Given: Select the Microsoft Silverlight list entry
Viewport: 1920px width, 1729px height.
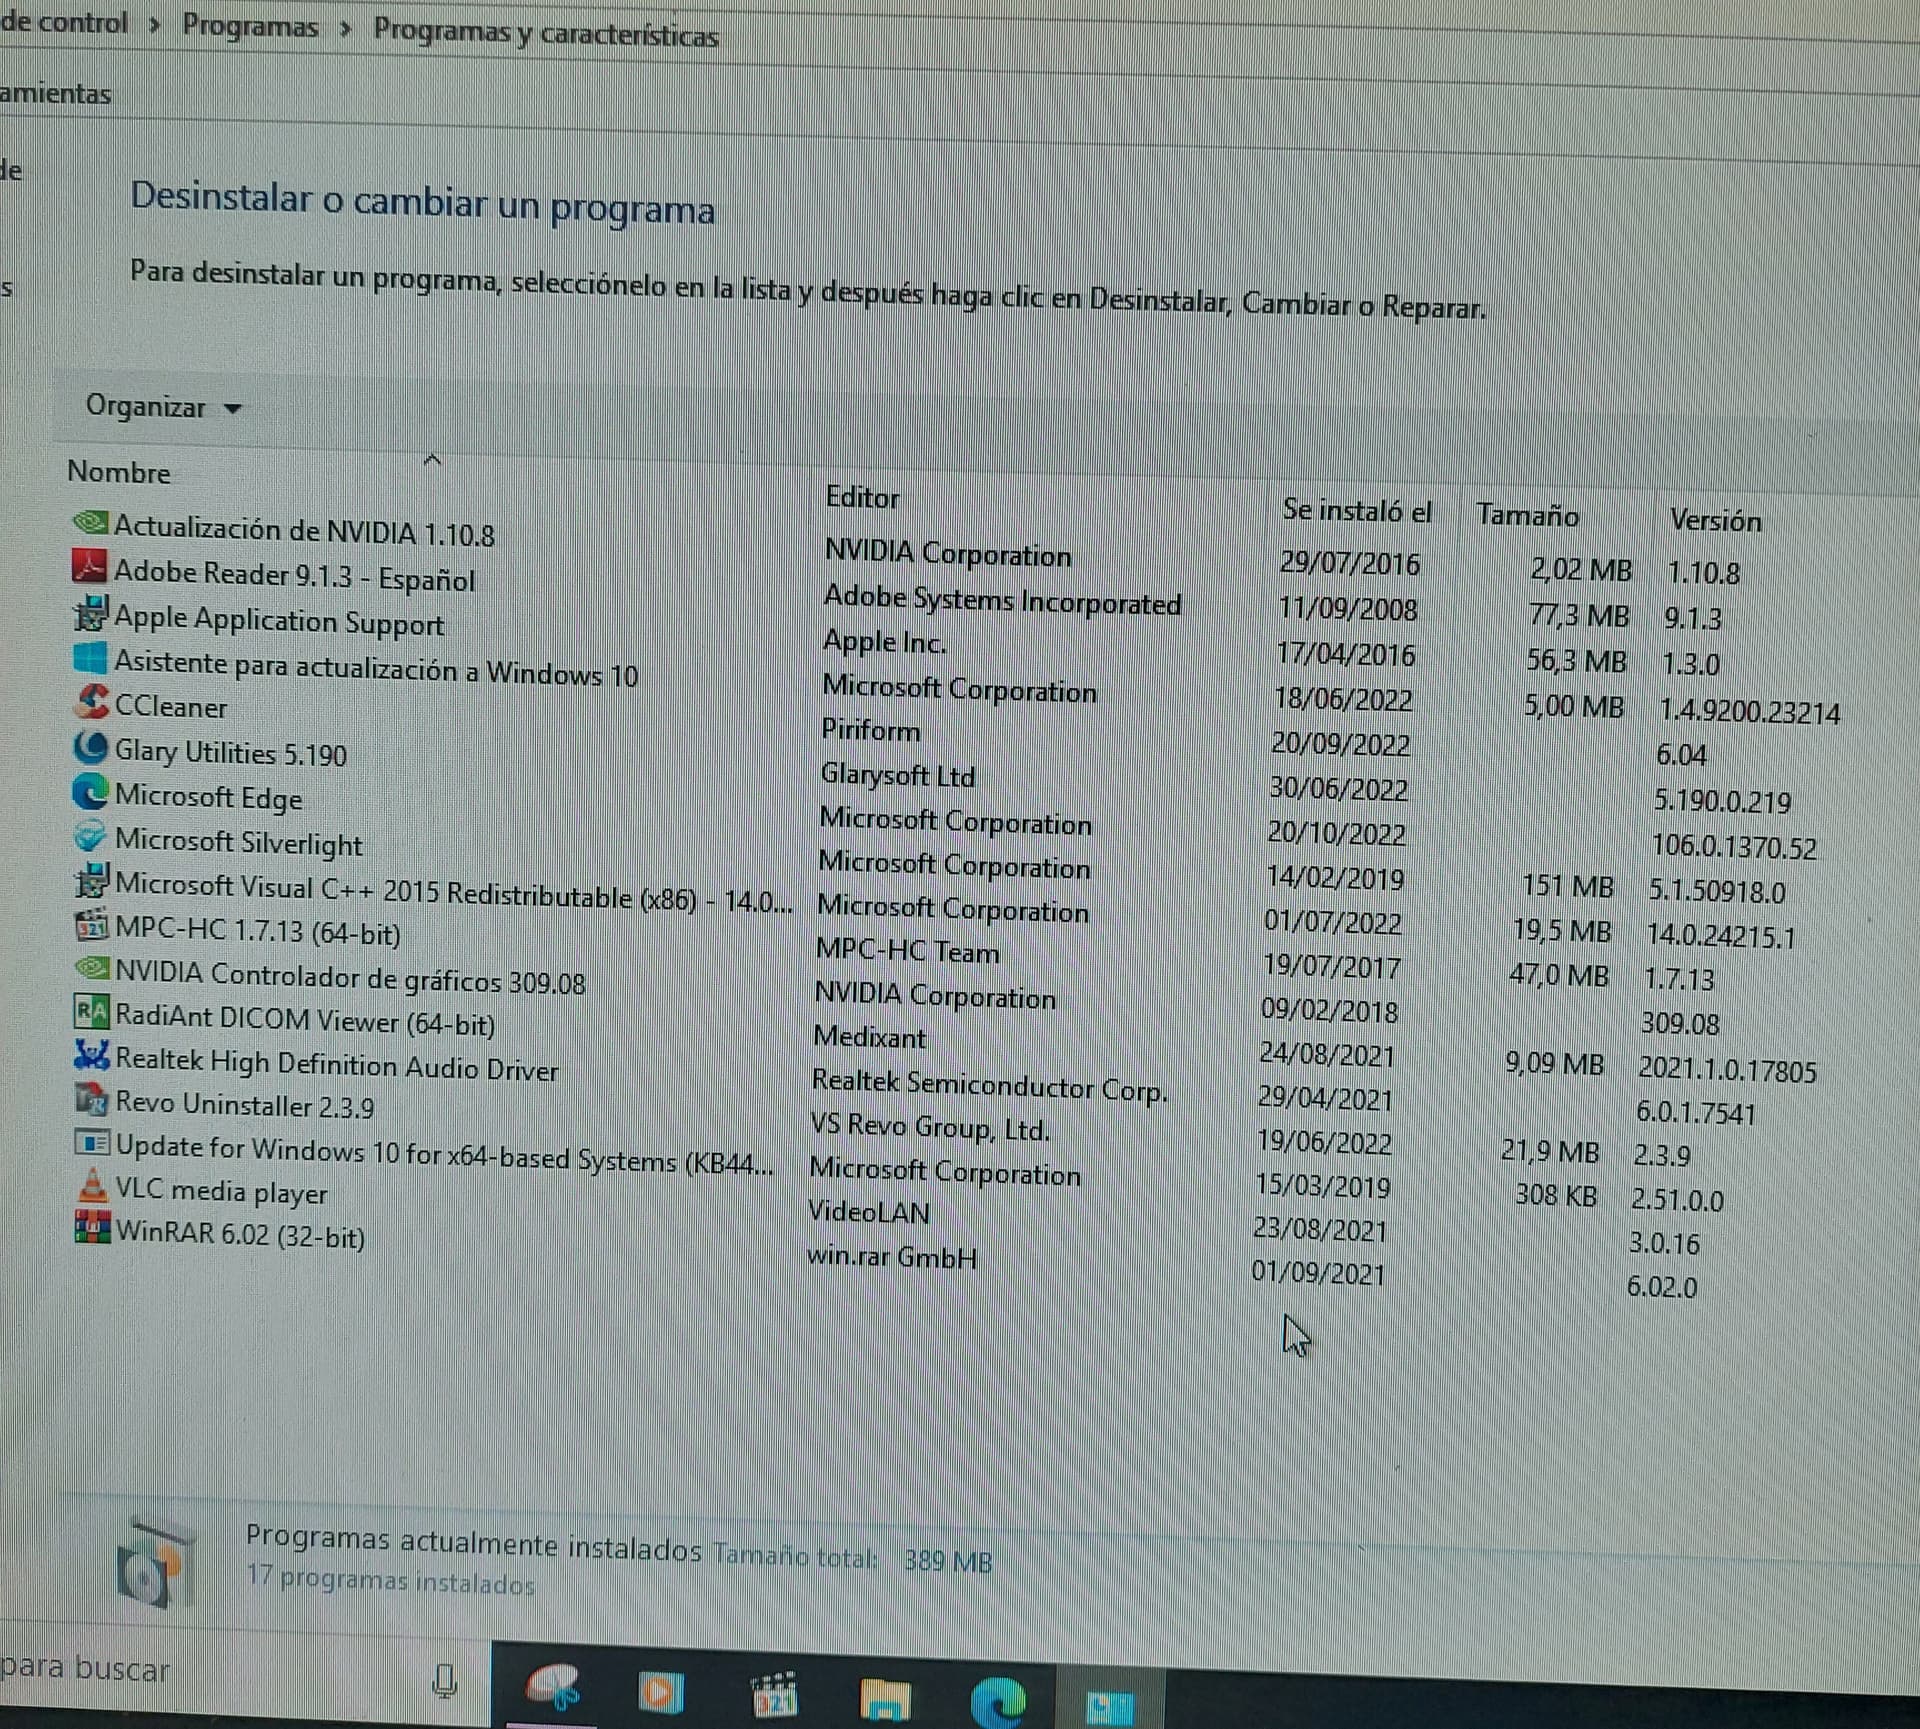Looking at the screenshot, I should (x=238, y=841).
